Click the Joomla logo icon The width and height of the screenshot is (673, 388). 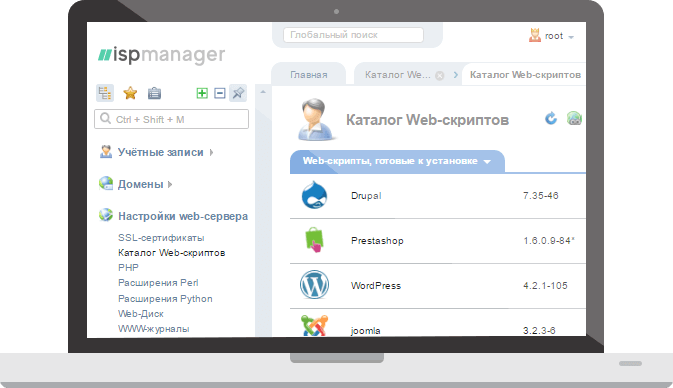(x=314, y=326)
